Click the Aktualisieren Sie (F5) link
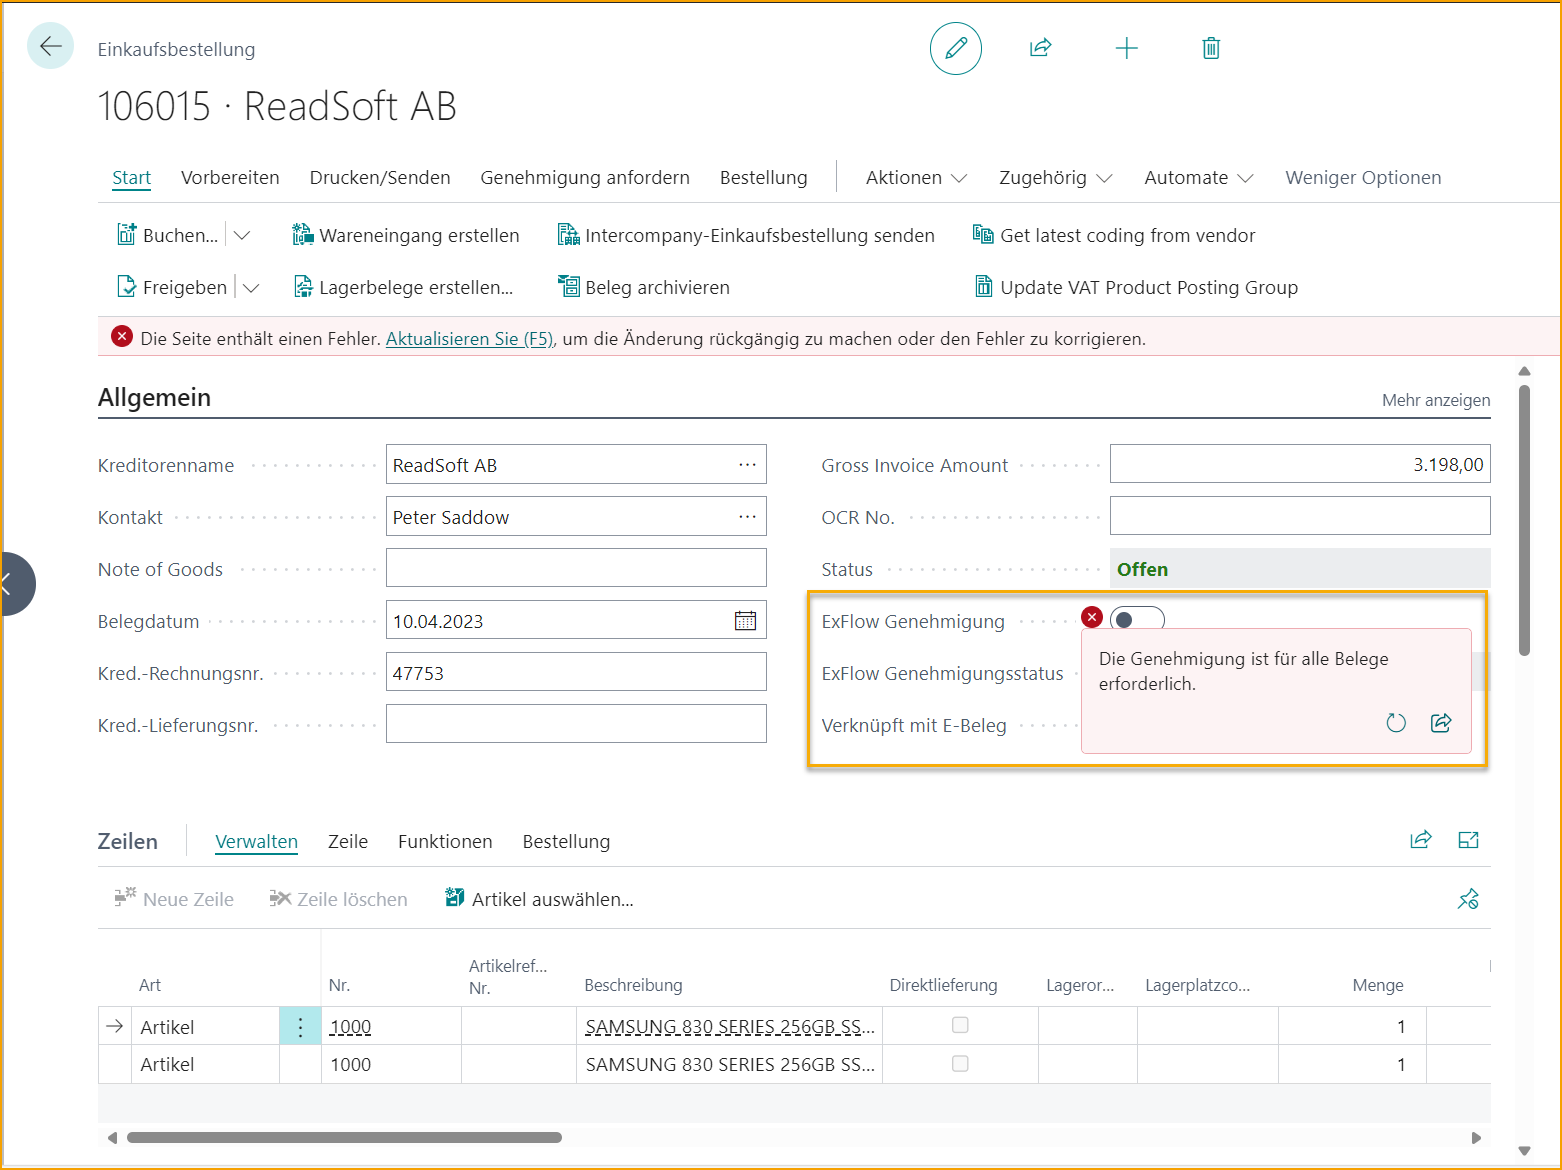 pos(468,338)
